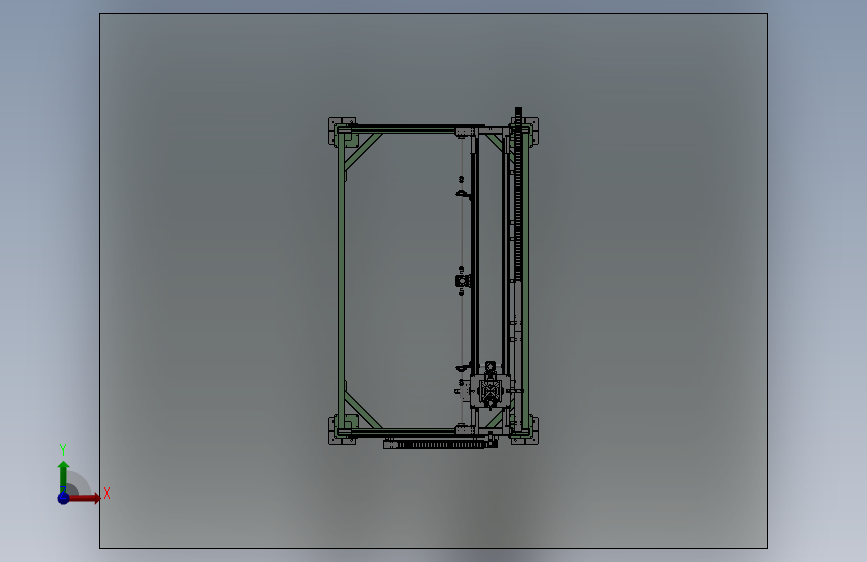Select the middle bracket on the vertical rail
The width and height of the screenshot is (867, 562).
coord(462,281)
